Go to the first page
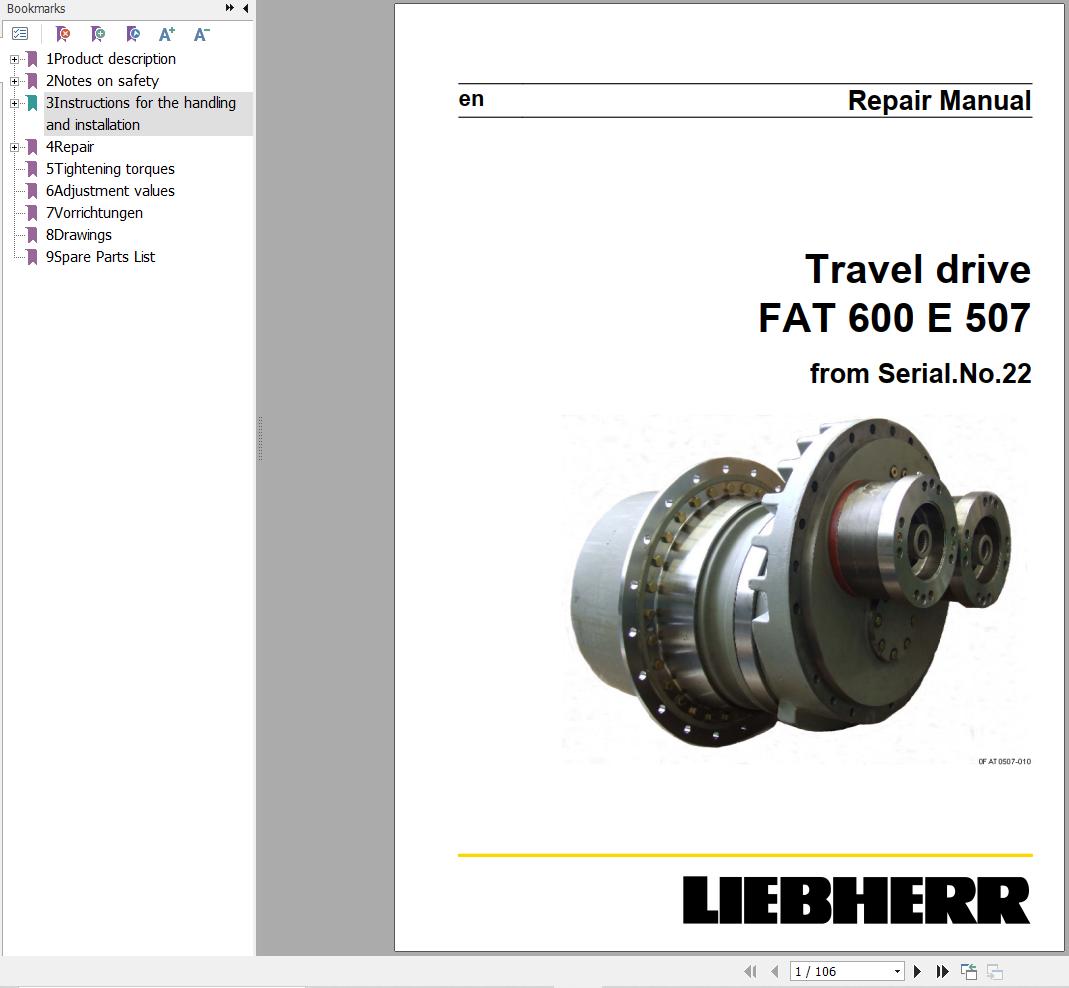Screen dimensions: 1069x988 coord(750,971)
